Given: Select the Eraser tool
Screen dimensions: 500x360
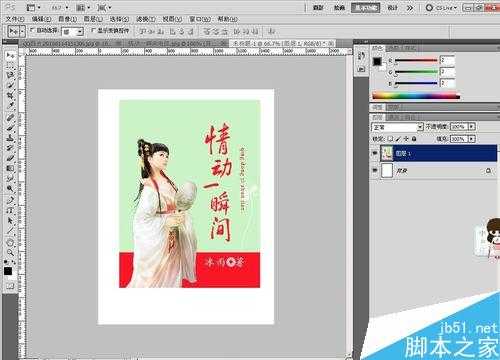Looking at the screenshot, I should coord(10,158).
